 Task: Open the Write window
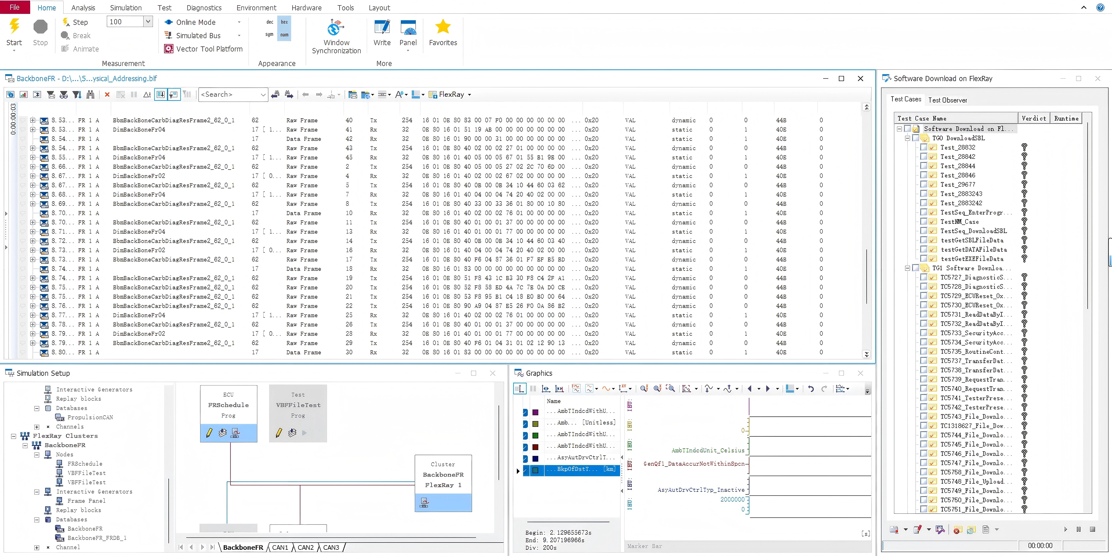click(382, 33)
